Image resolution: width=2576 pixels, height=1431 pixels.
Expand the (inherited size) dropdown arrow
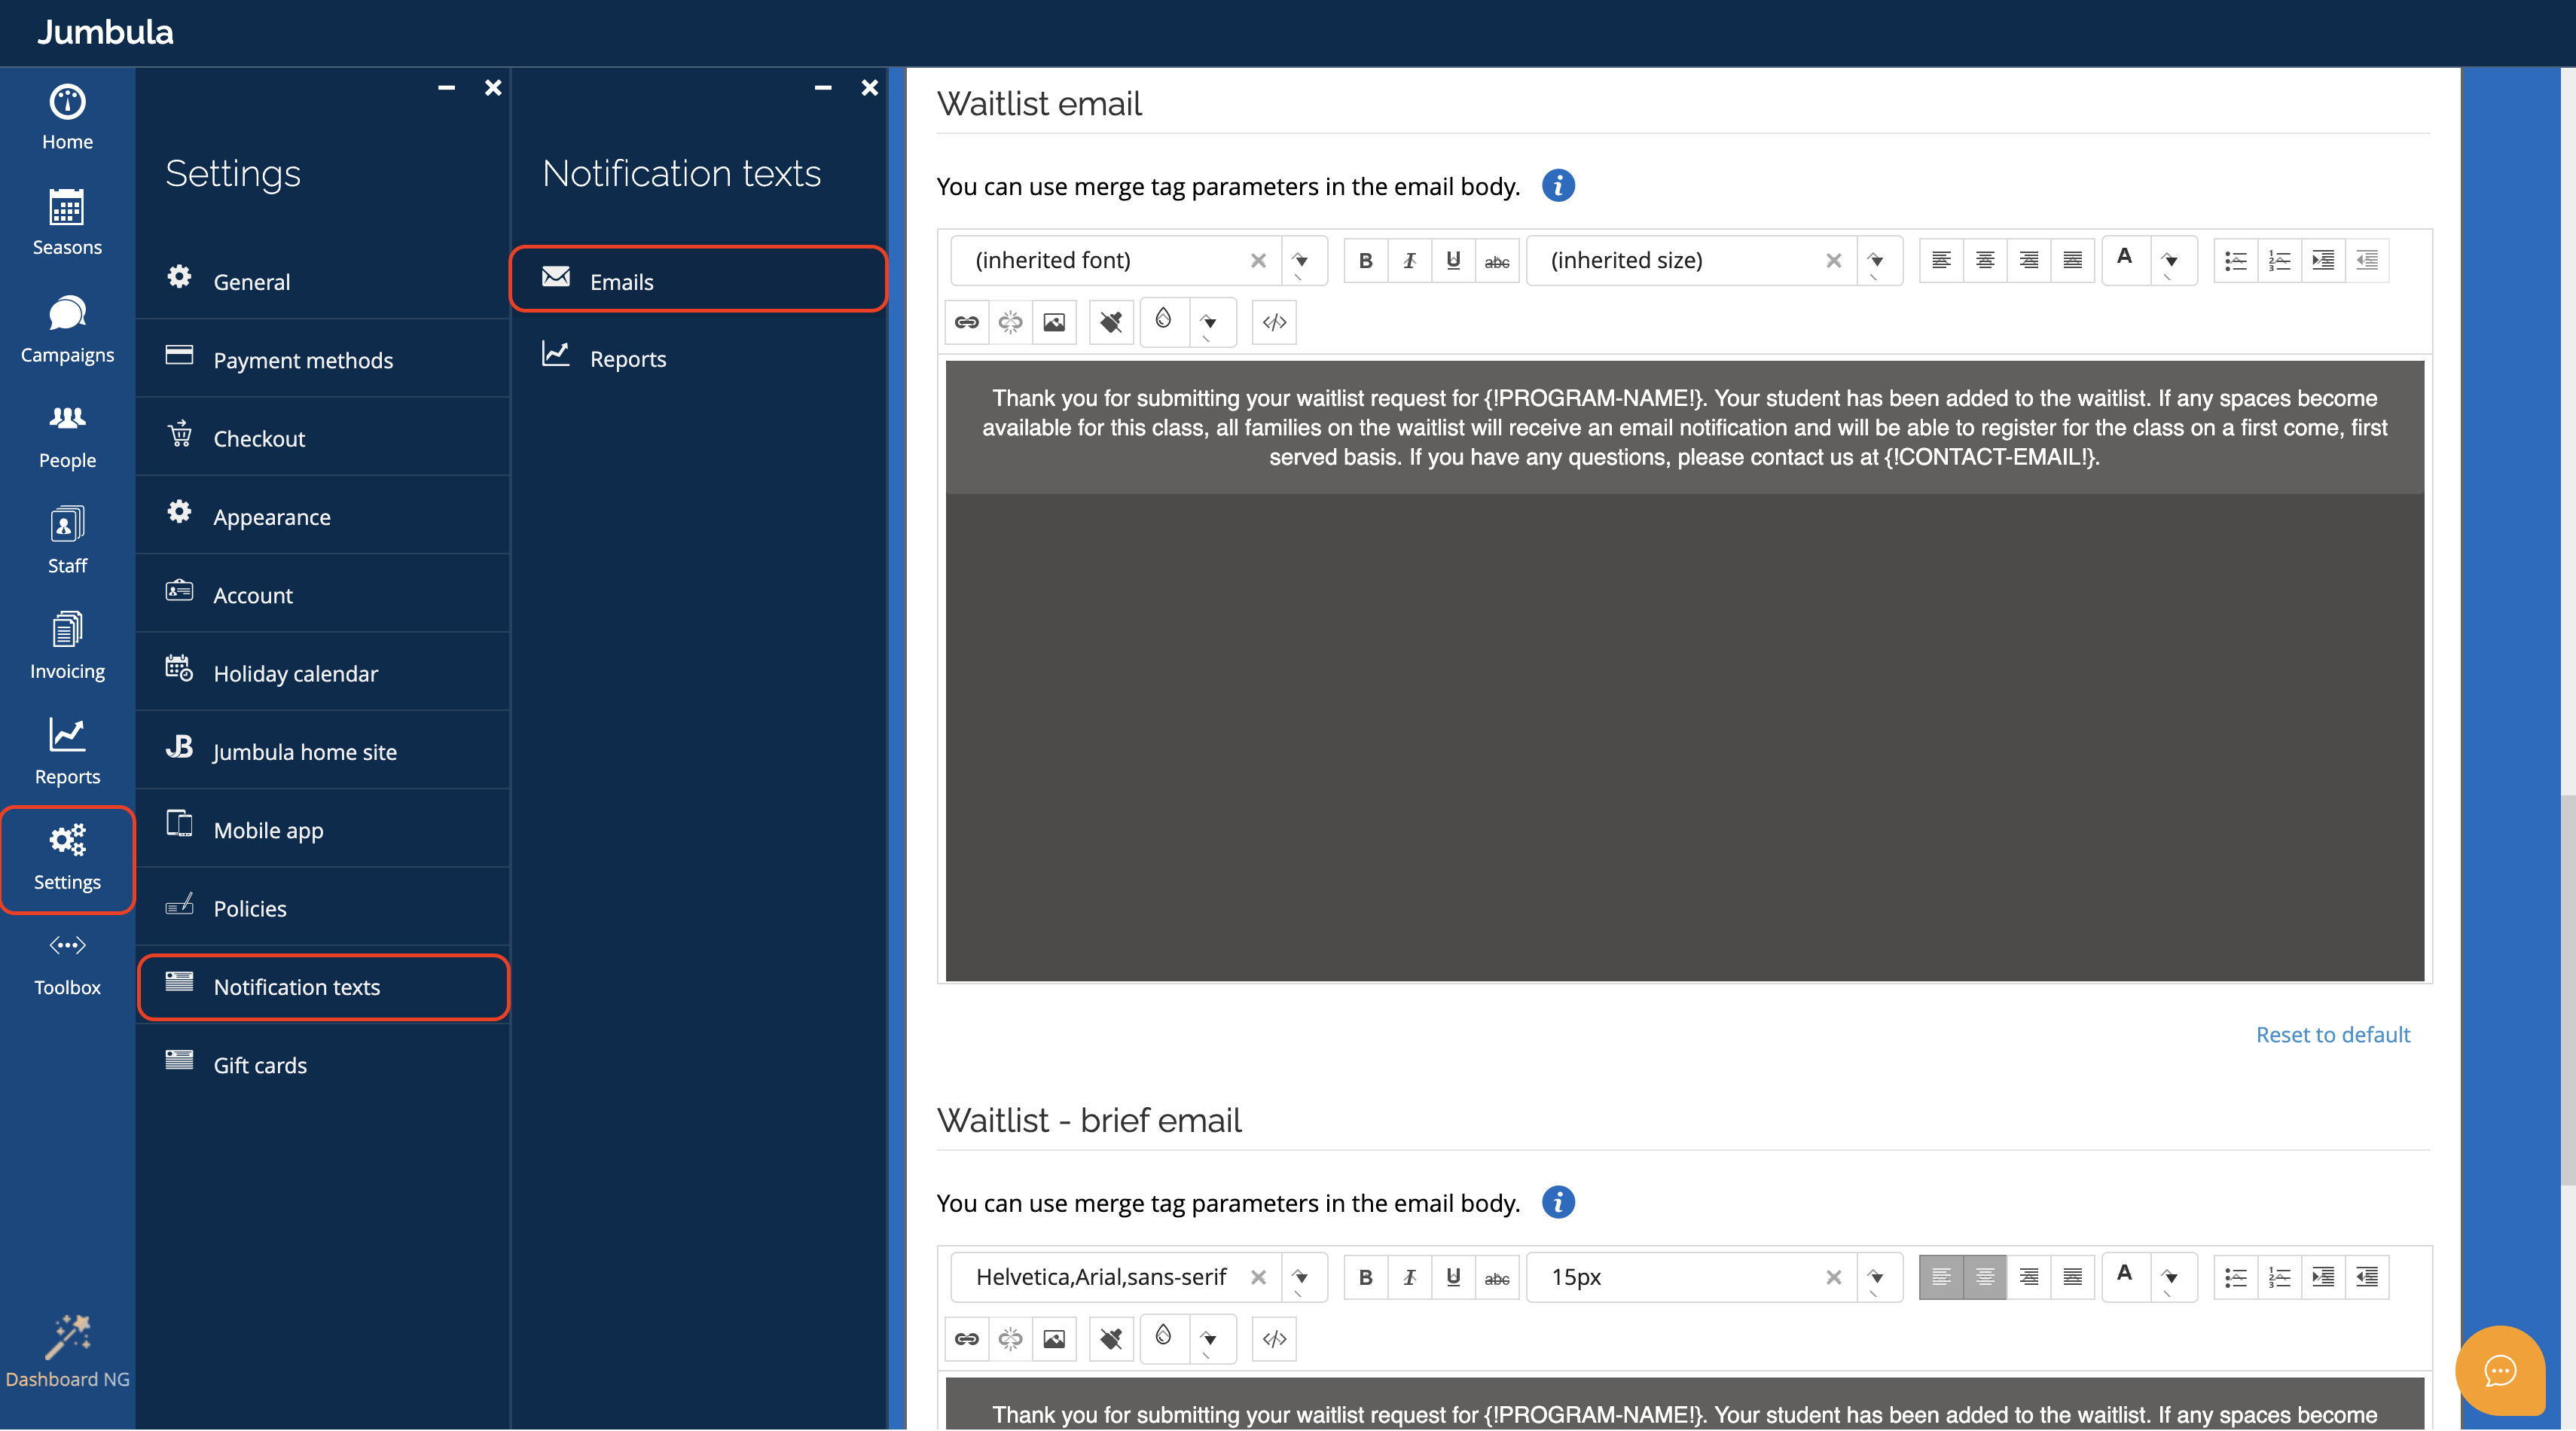click(1876, 261)
